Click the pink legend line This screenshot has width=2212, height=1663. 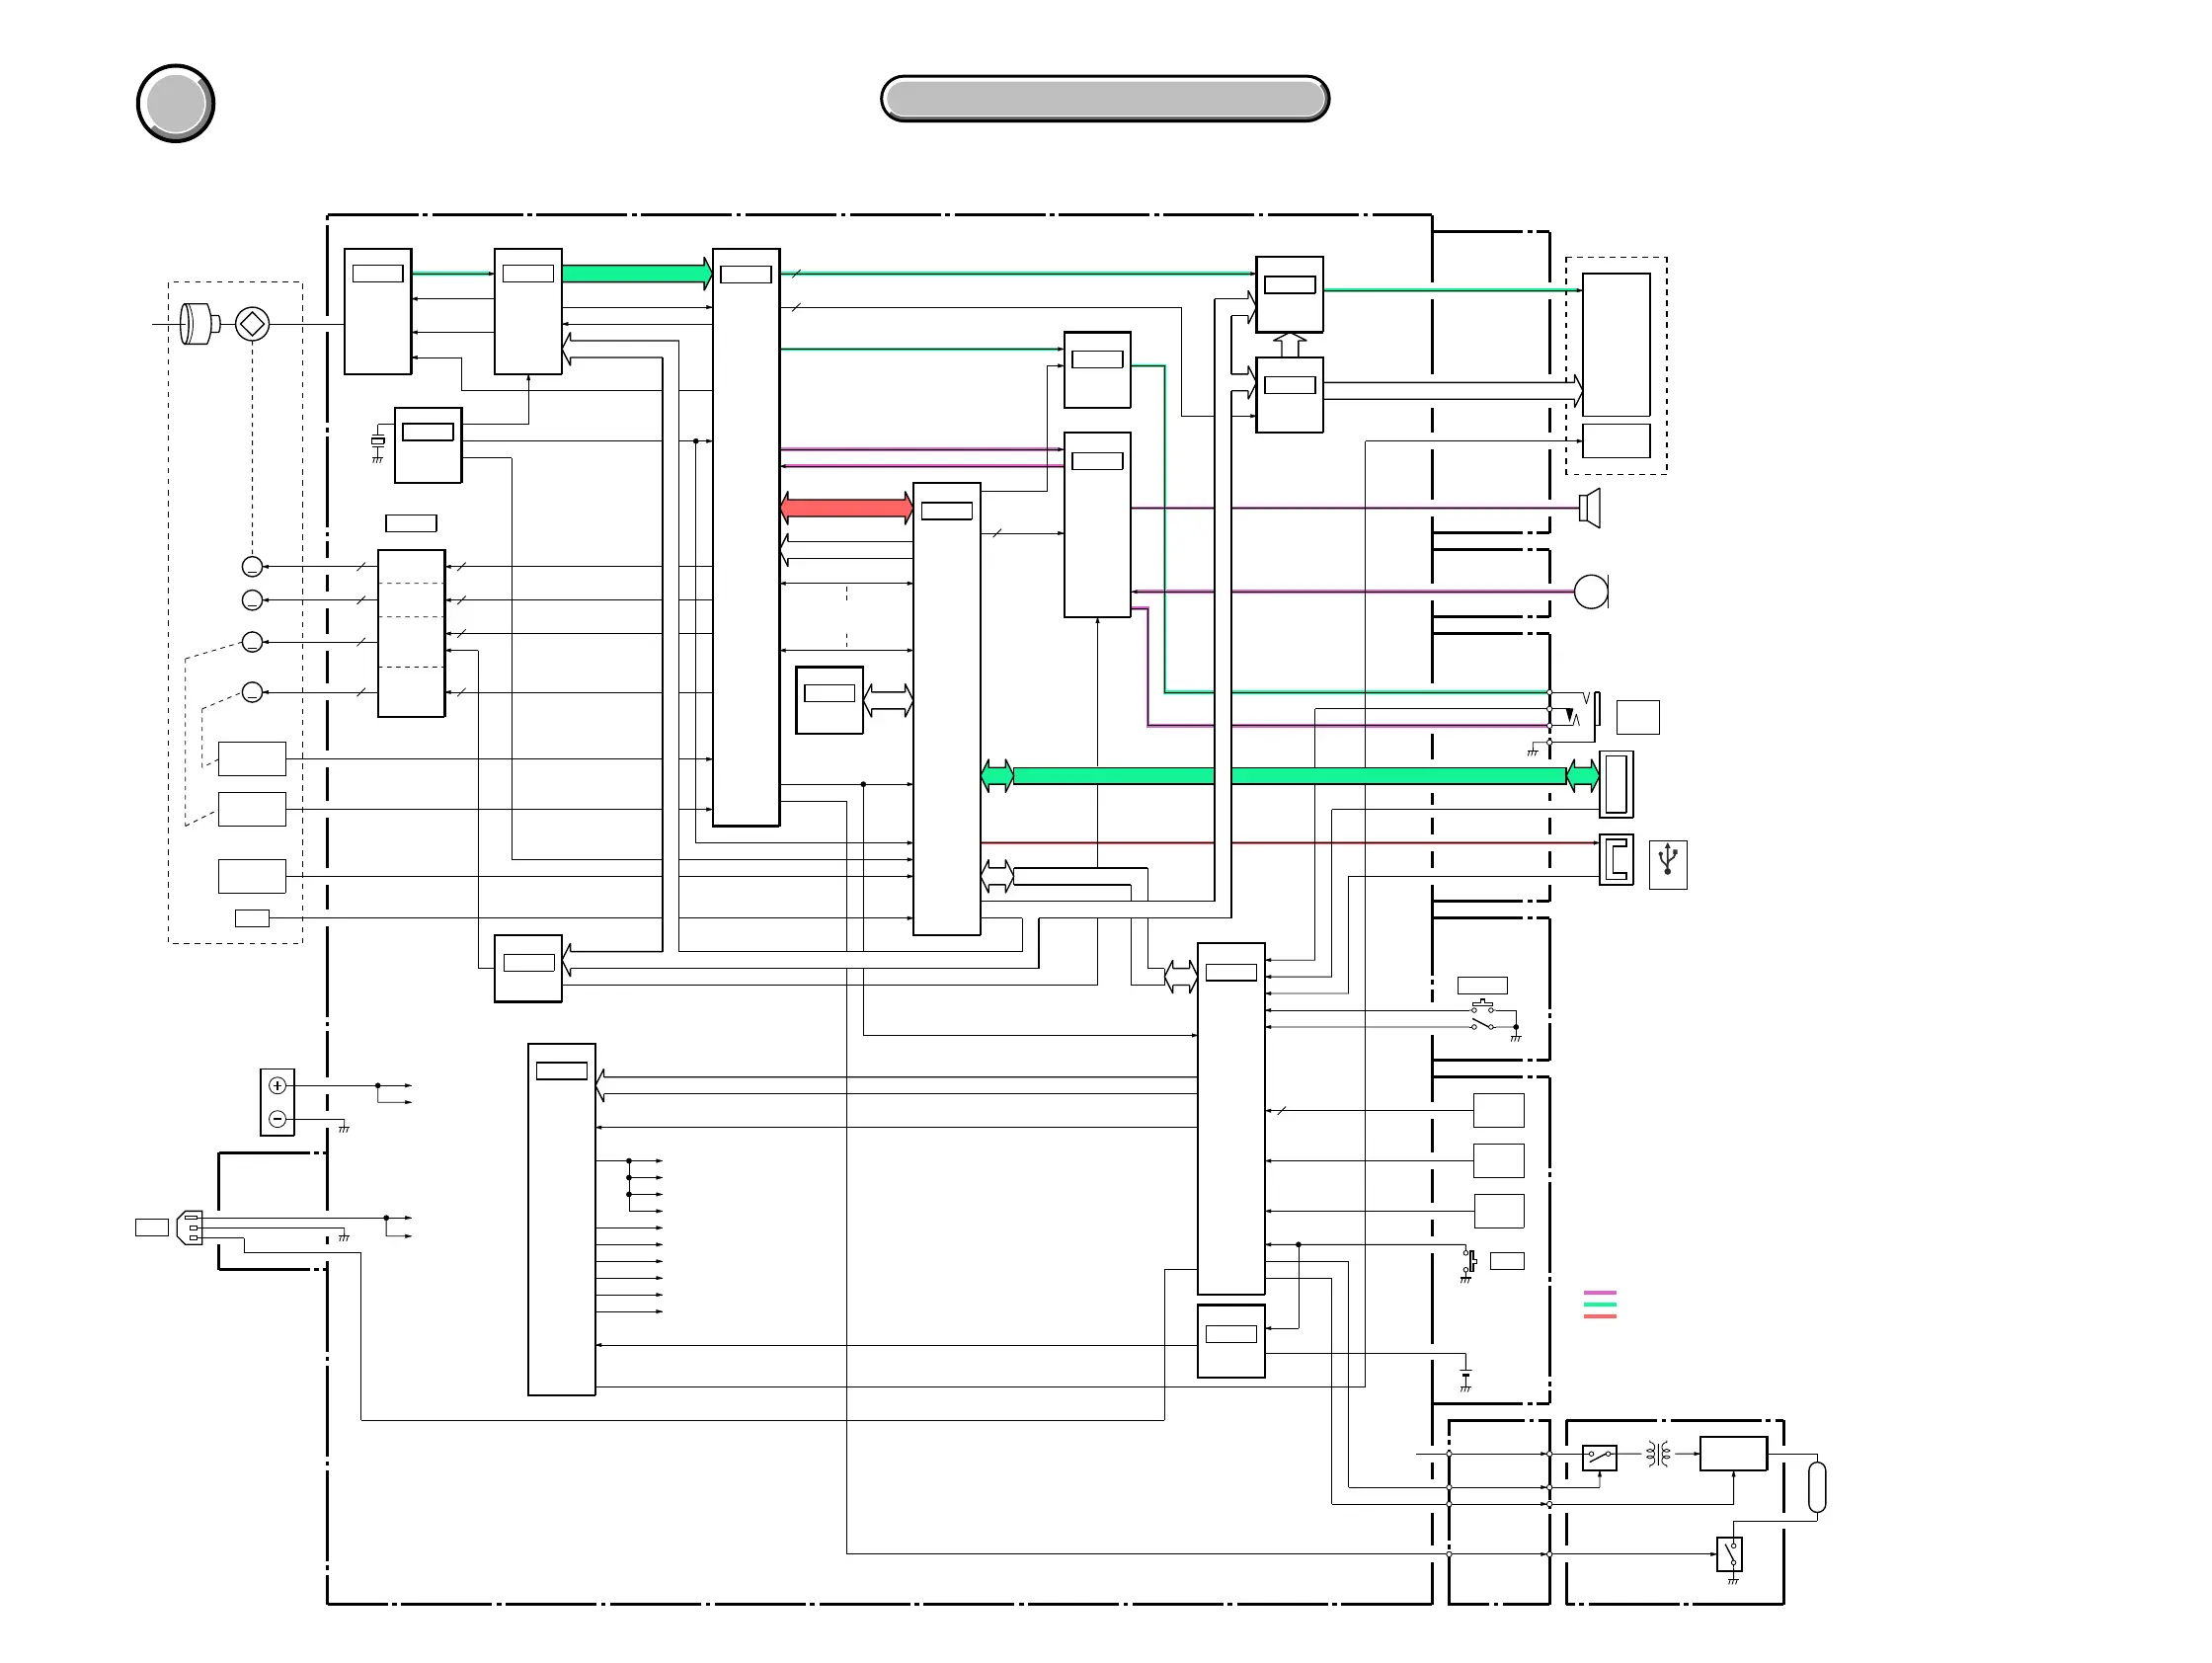click(1600, 1293)
